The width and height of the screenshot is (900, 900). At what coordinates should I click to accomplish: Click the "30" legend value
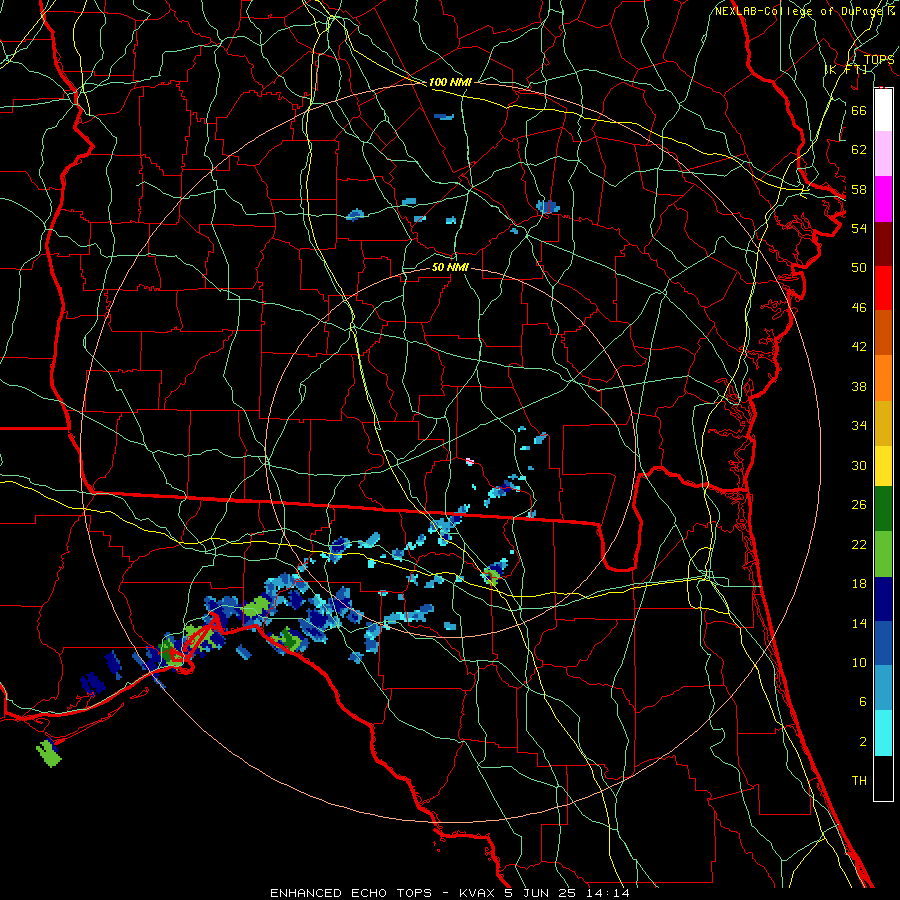(x=859, y=465)
